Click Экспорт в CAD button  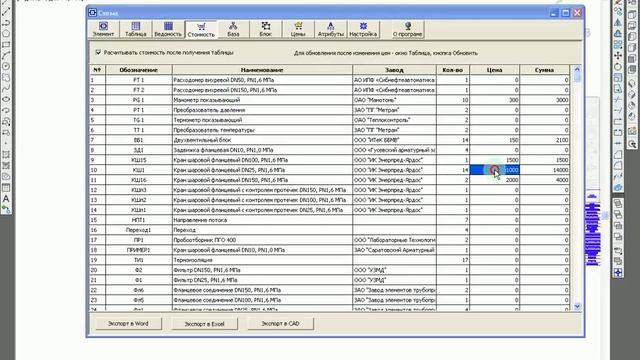point(280,324)
